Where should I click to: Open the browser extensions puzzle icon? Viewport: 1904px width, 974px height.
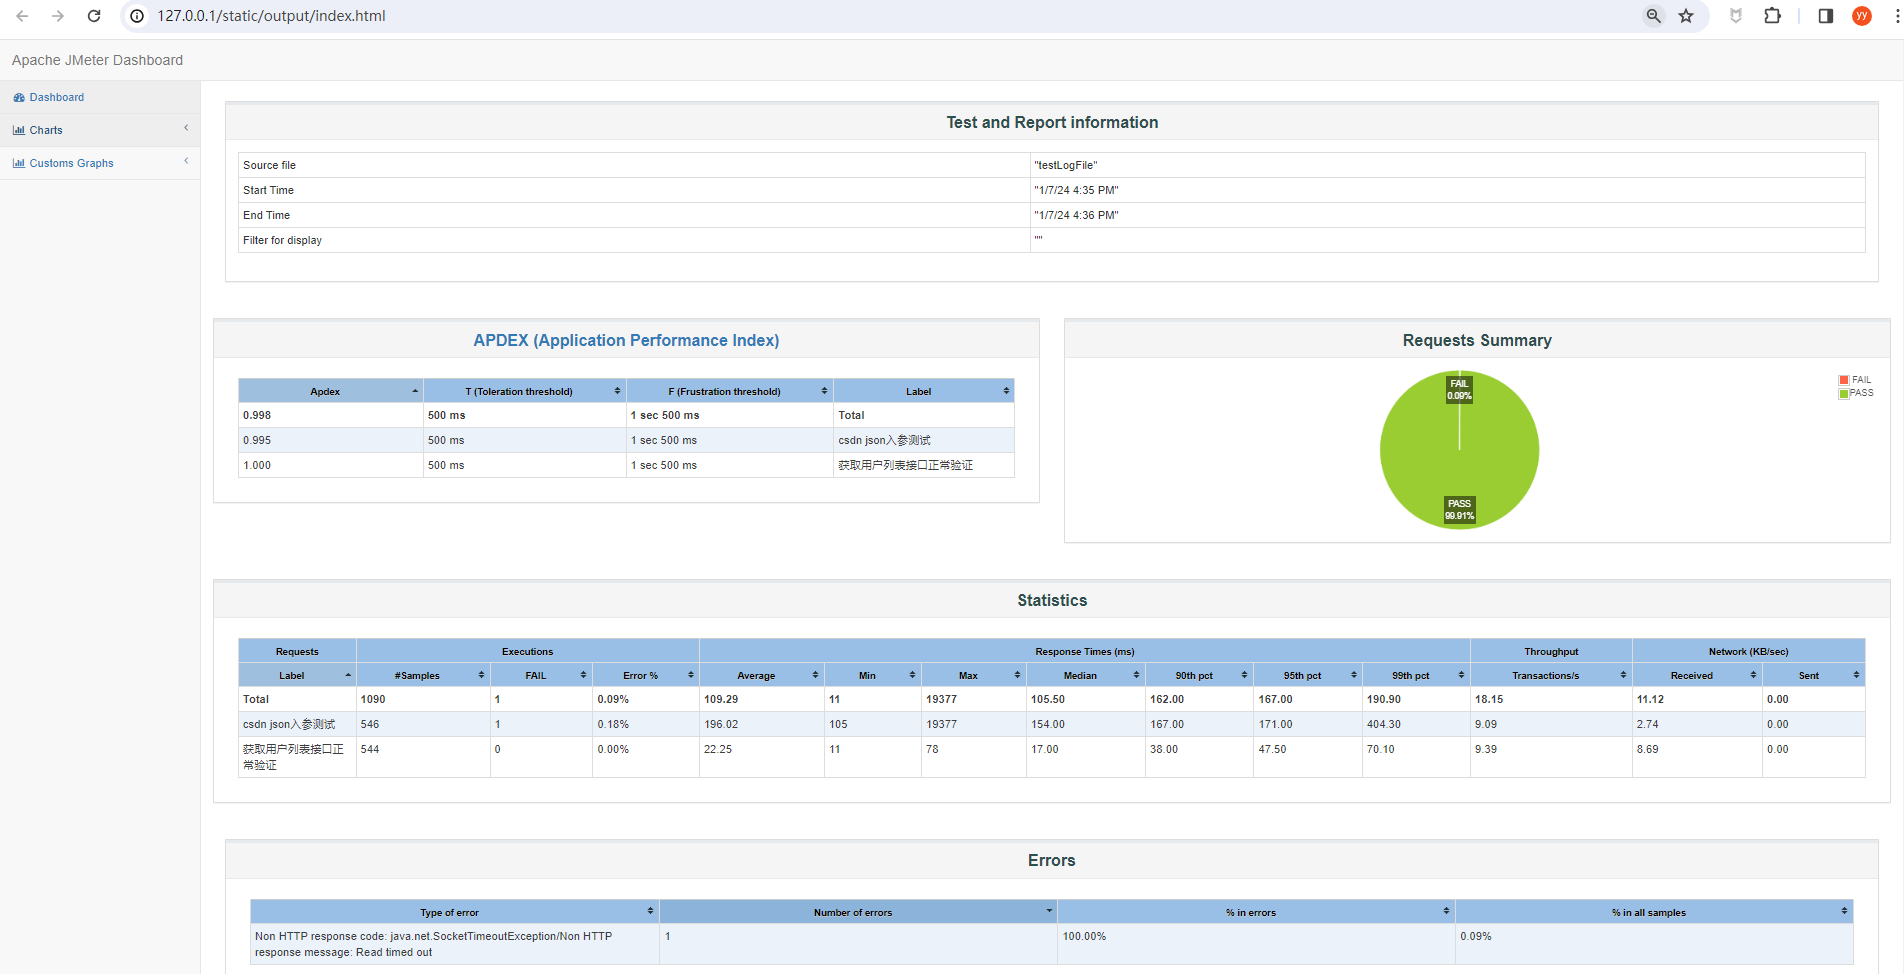click(x=1772, y=16)
